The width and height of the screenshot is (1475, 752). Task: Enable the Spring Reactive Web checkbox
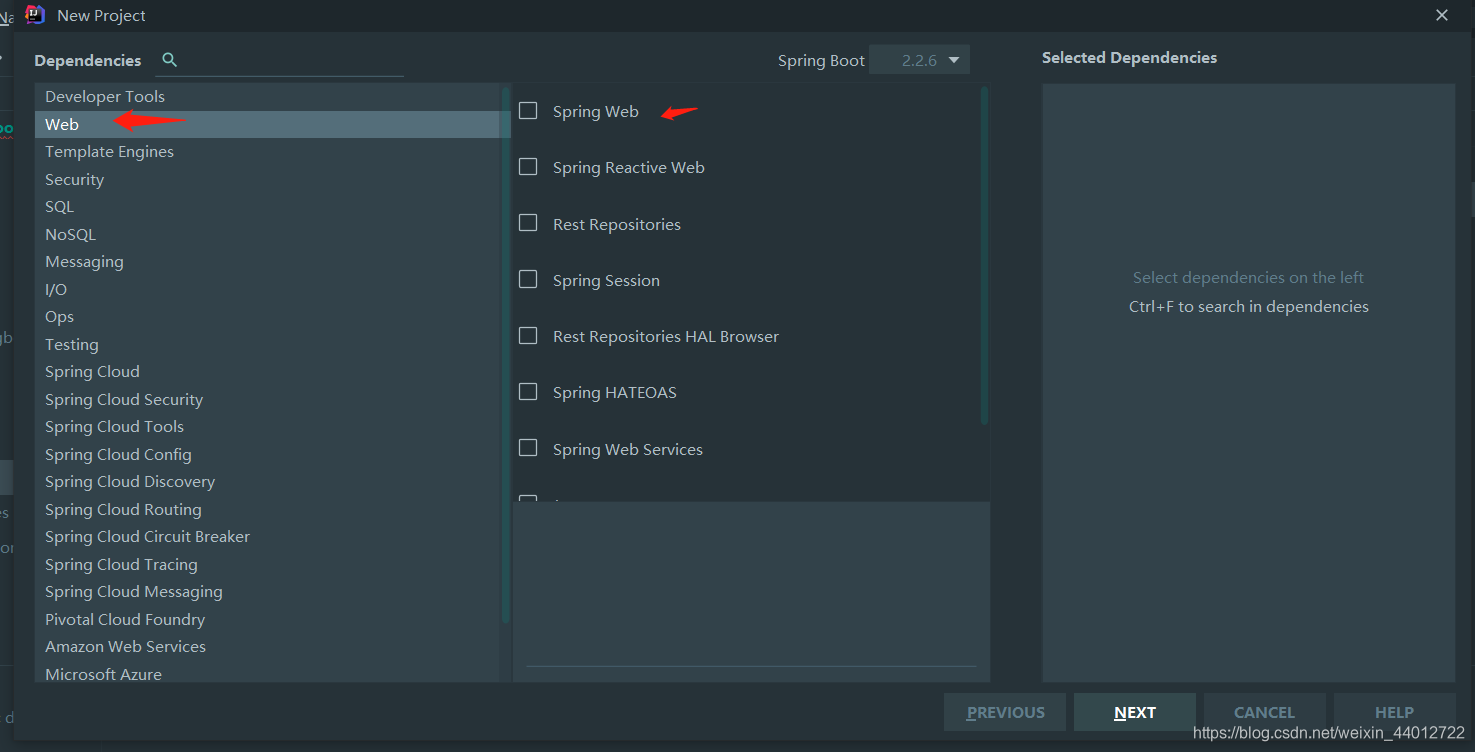tap(528, 166)
